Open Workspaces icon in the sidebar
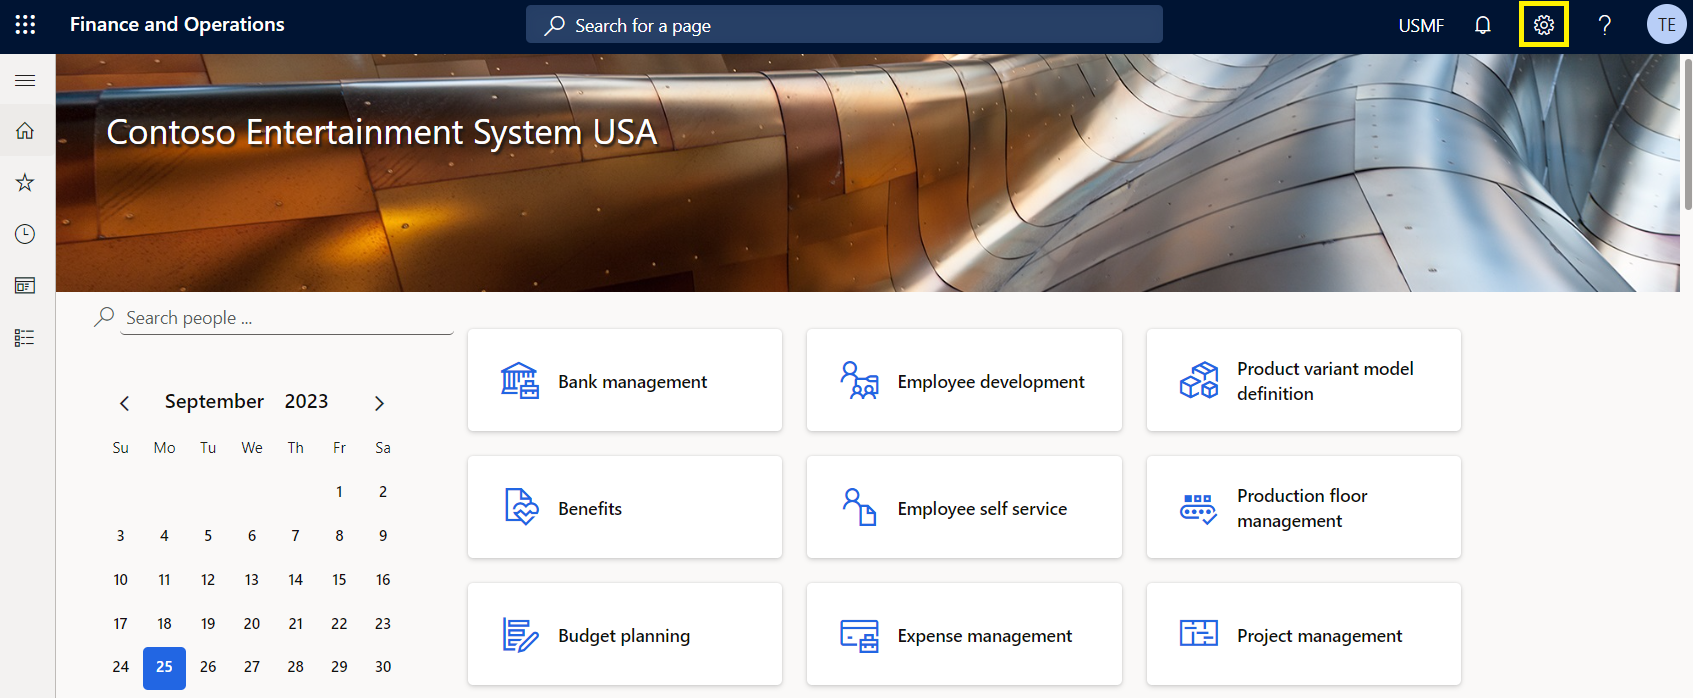Screen dimensions: 1693x698 pyautogui.click(x=25, y=286)
